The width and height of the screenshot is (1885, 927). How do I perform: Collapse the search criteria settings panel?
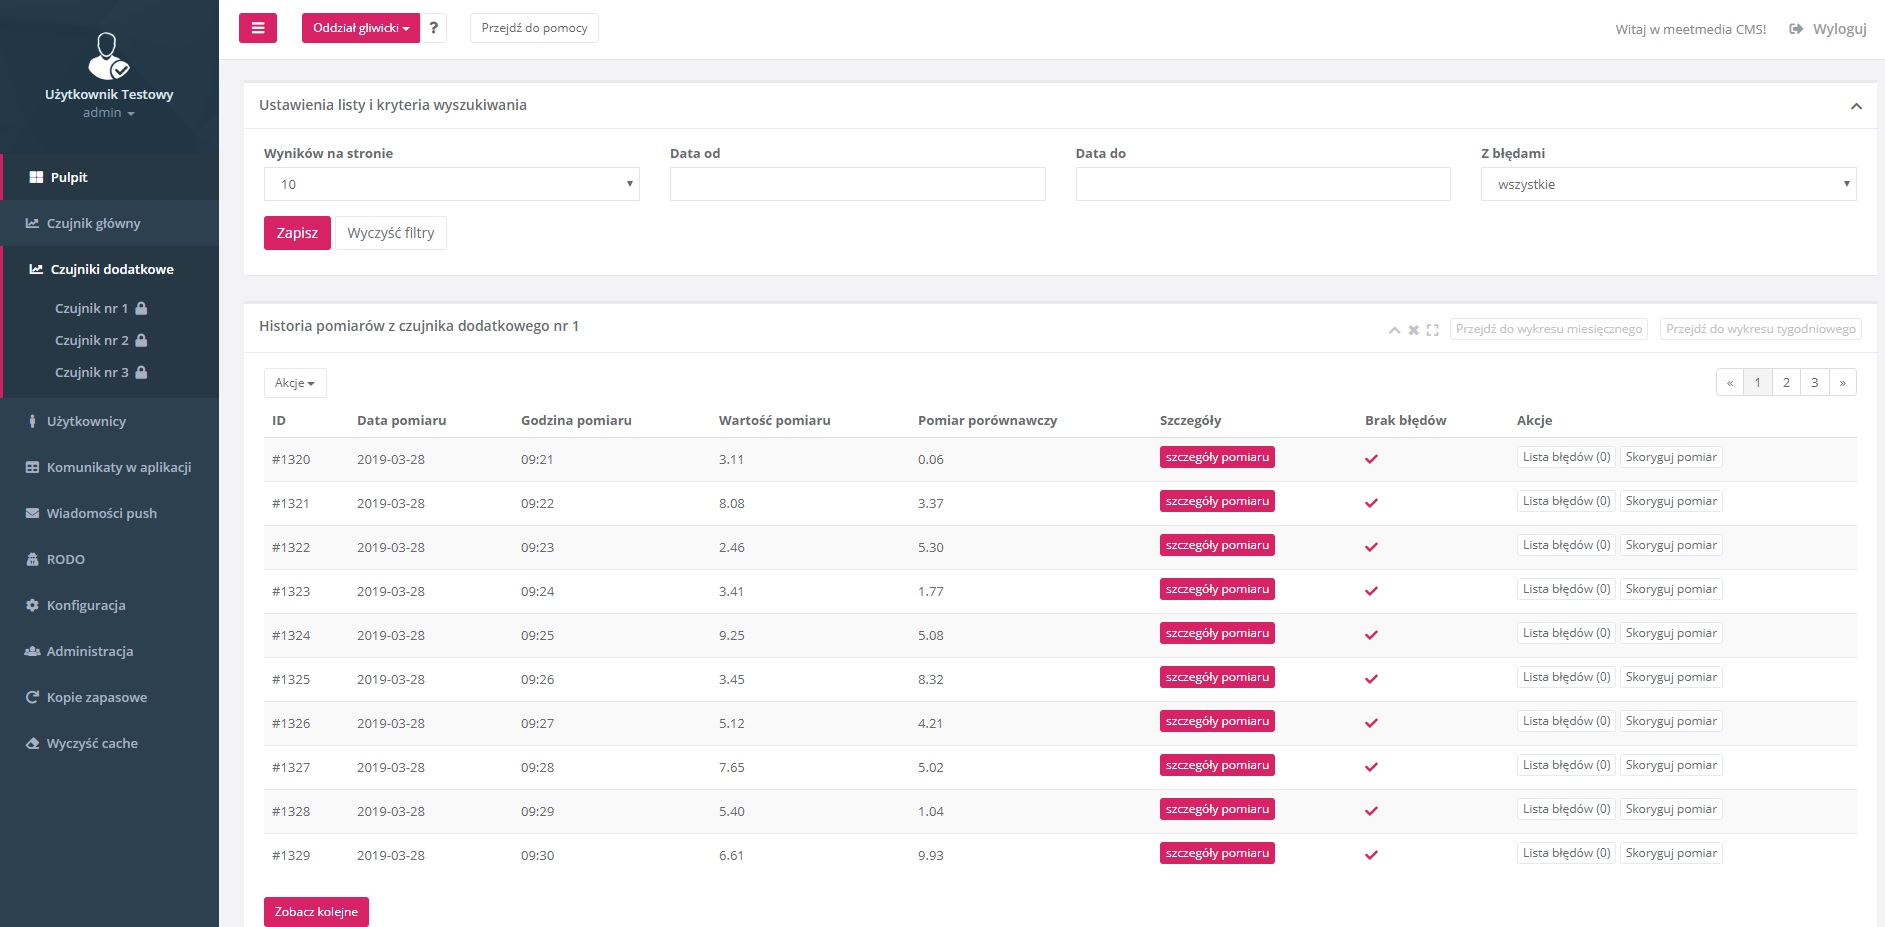click(1855, 106)
